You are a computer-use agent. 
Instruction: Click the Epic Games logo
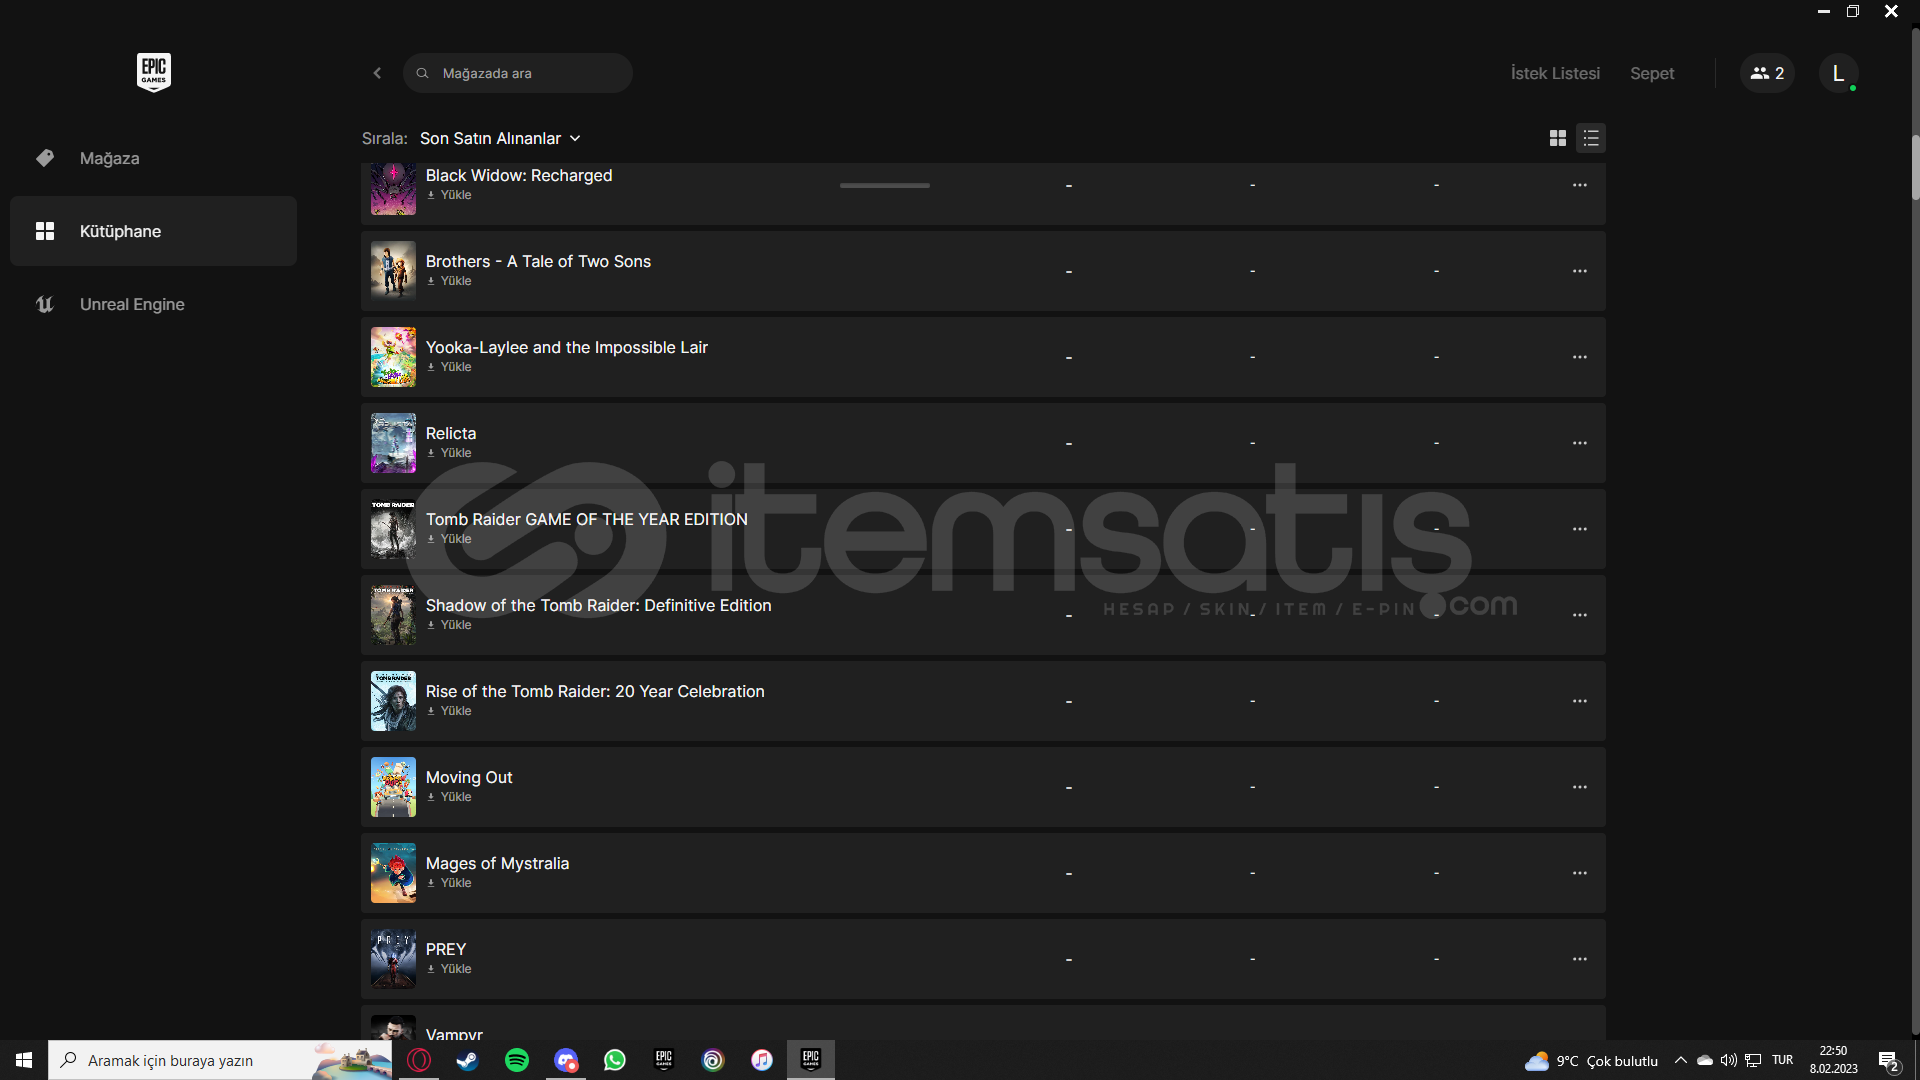tap(154, 72)
